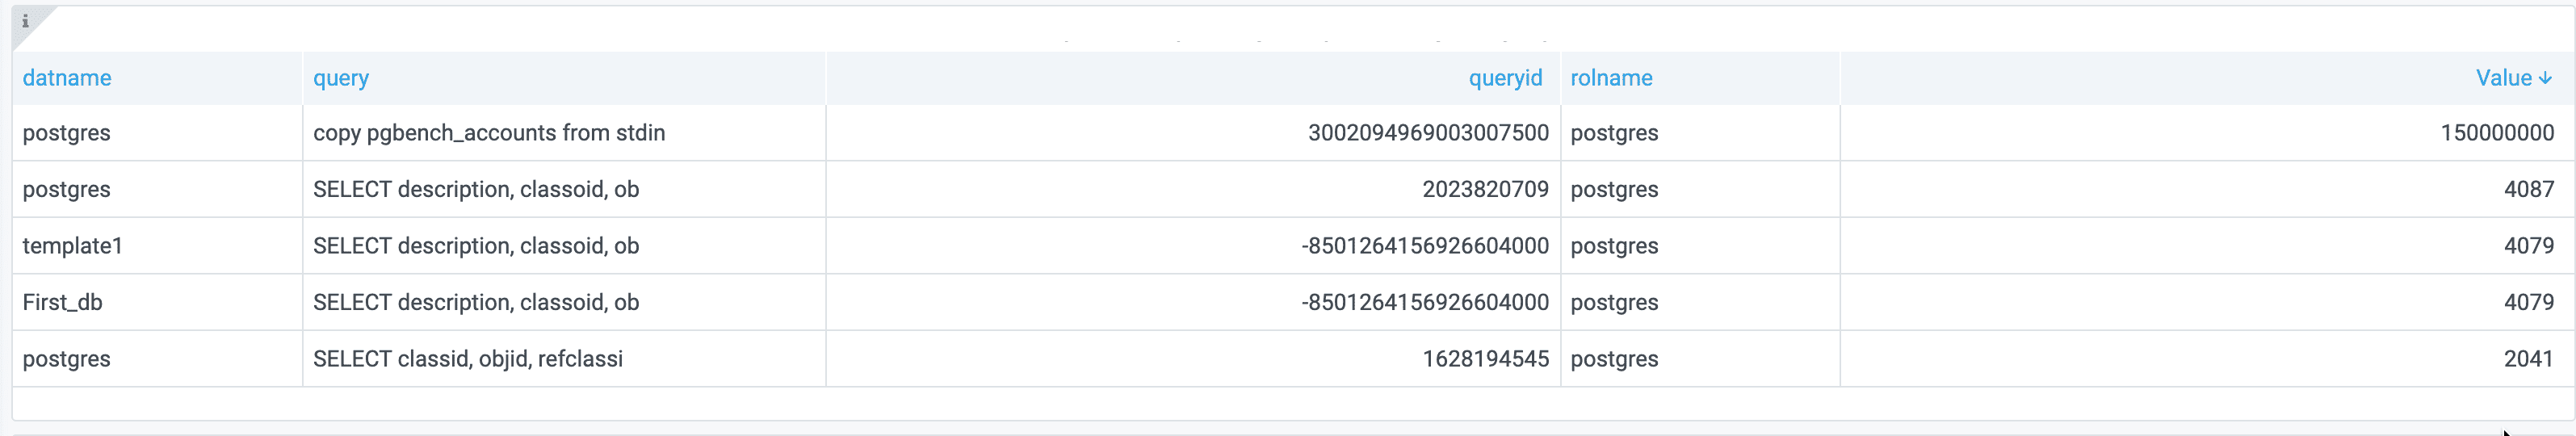The height and width of the screenshot is (436, 2576).
Task: Click queryid 1628194545 cell
Action: tap(1485, 359)
